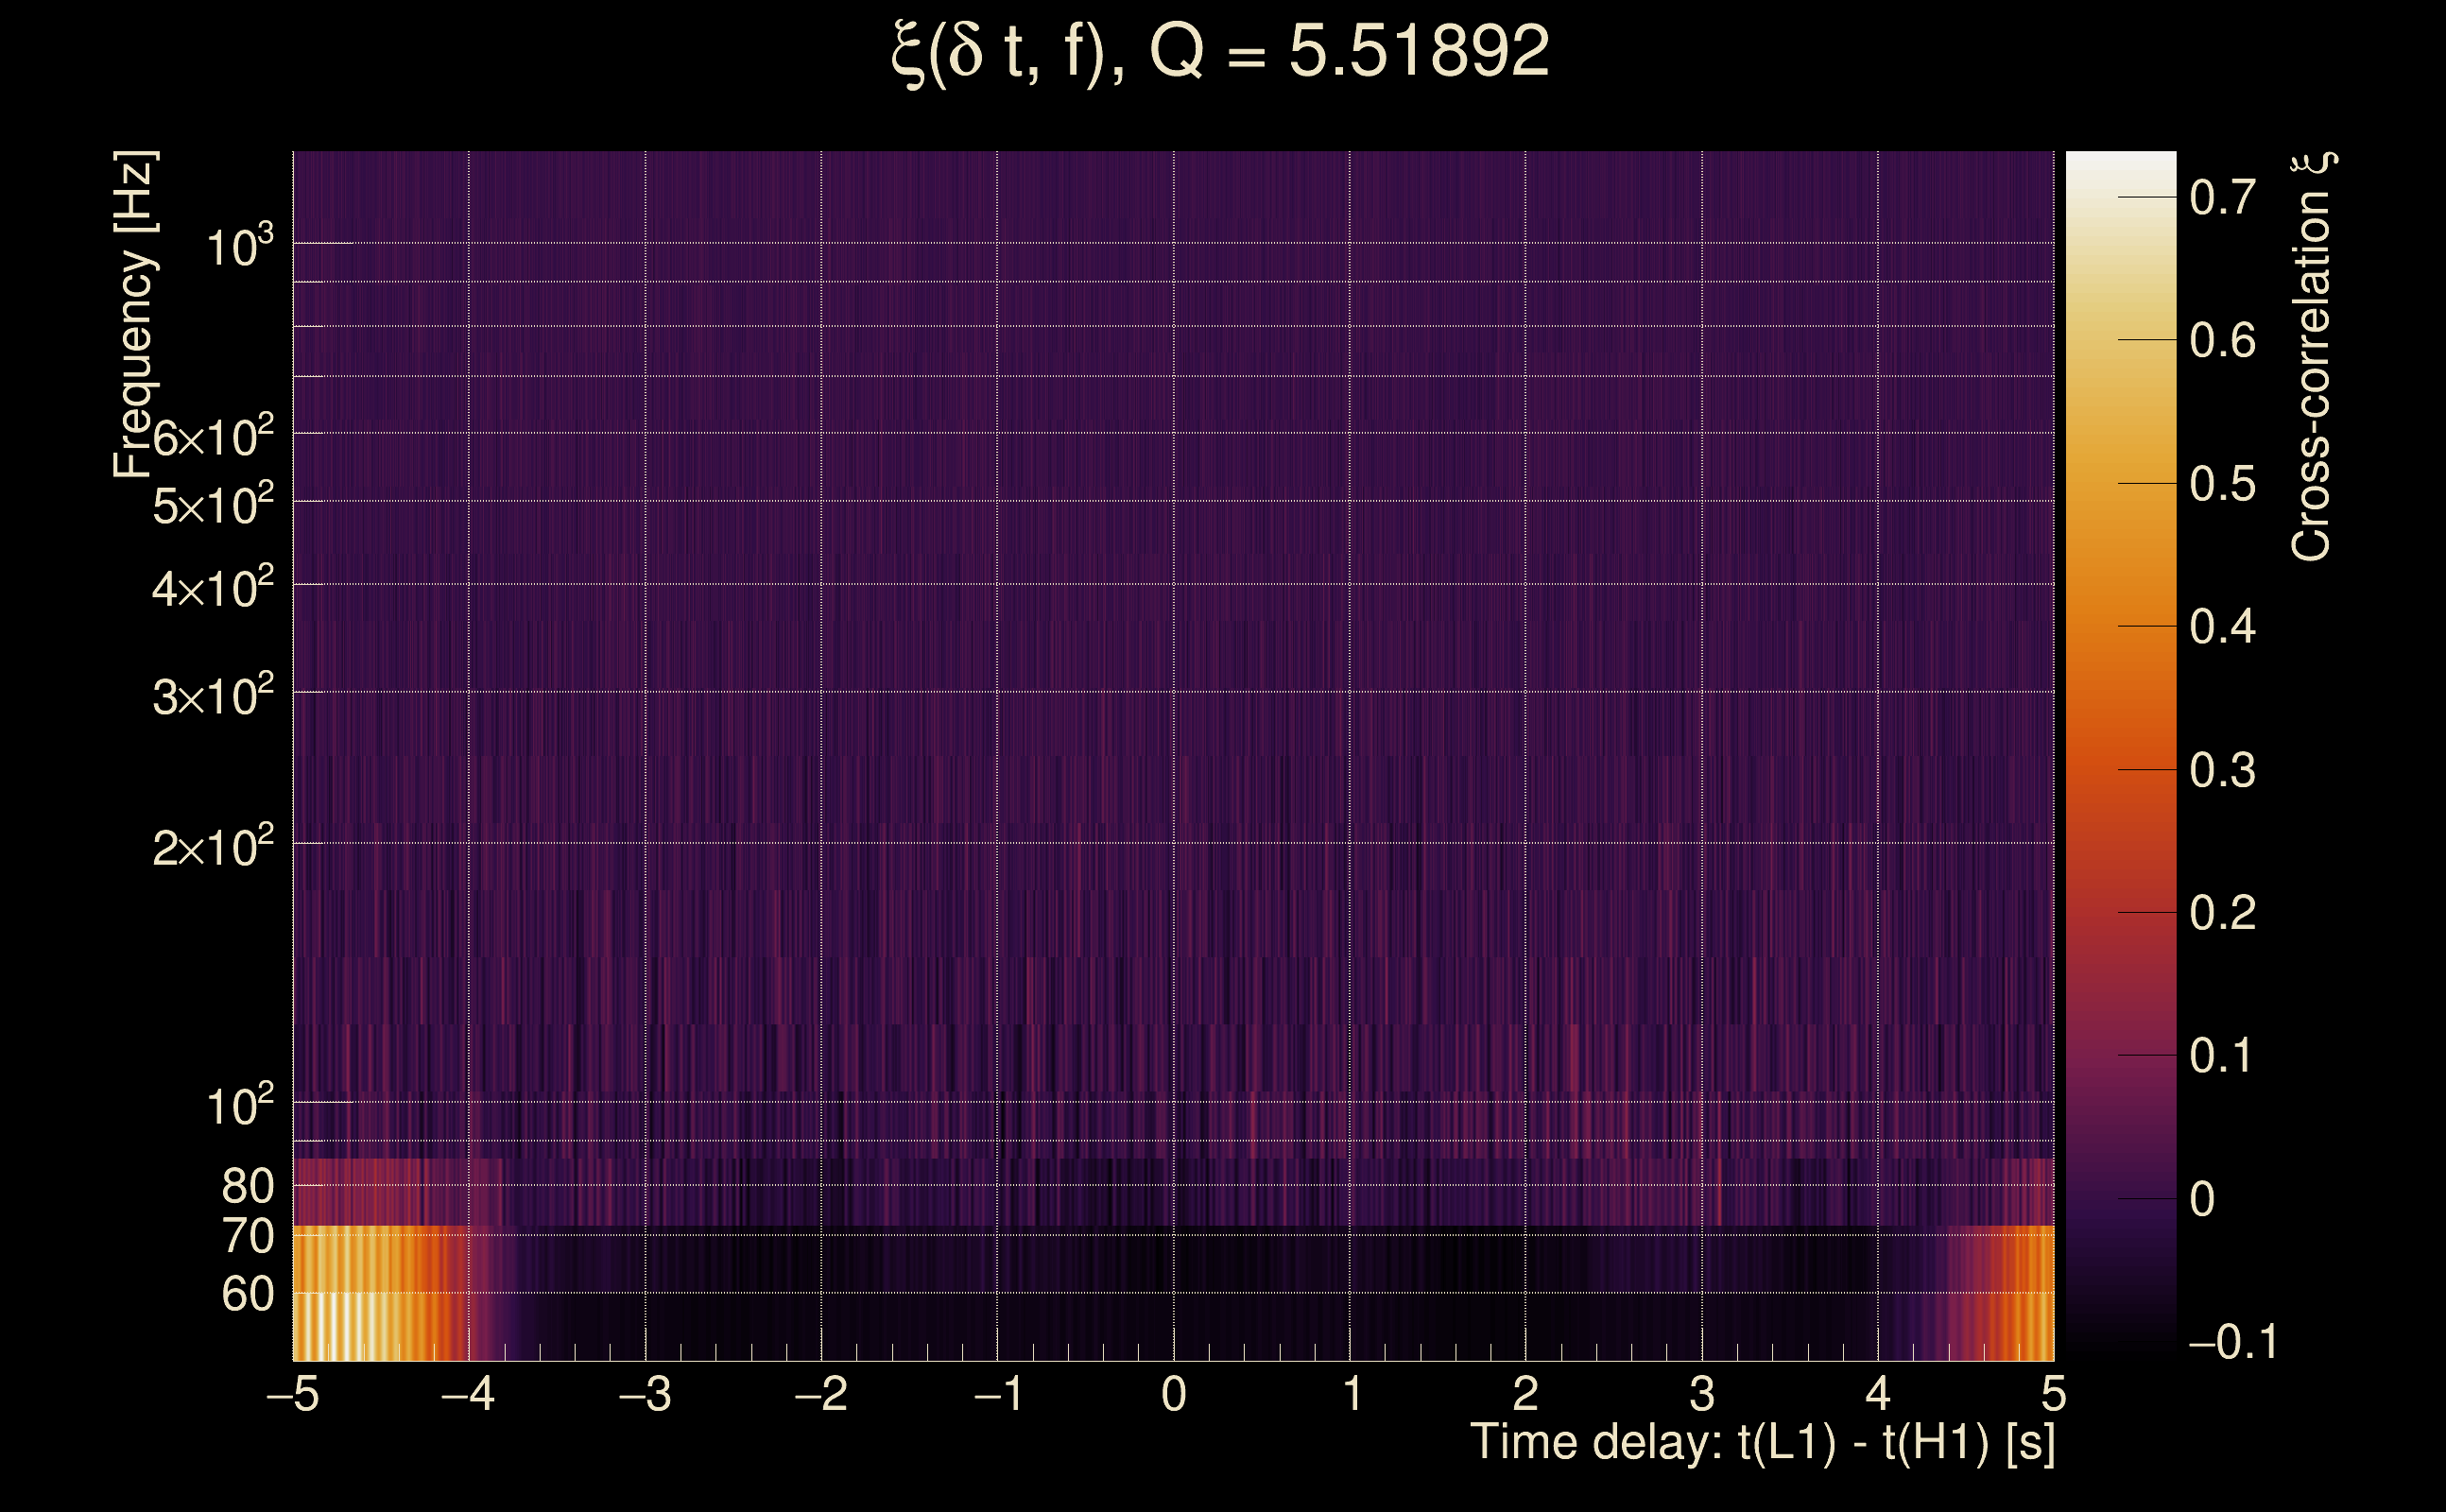
Task: Click the 10² frequency tick label
Action: pyautogui.click(x=239, y=1106)
